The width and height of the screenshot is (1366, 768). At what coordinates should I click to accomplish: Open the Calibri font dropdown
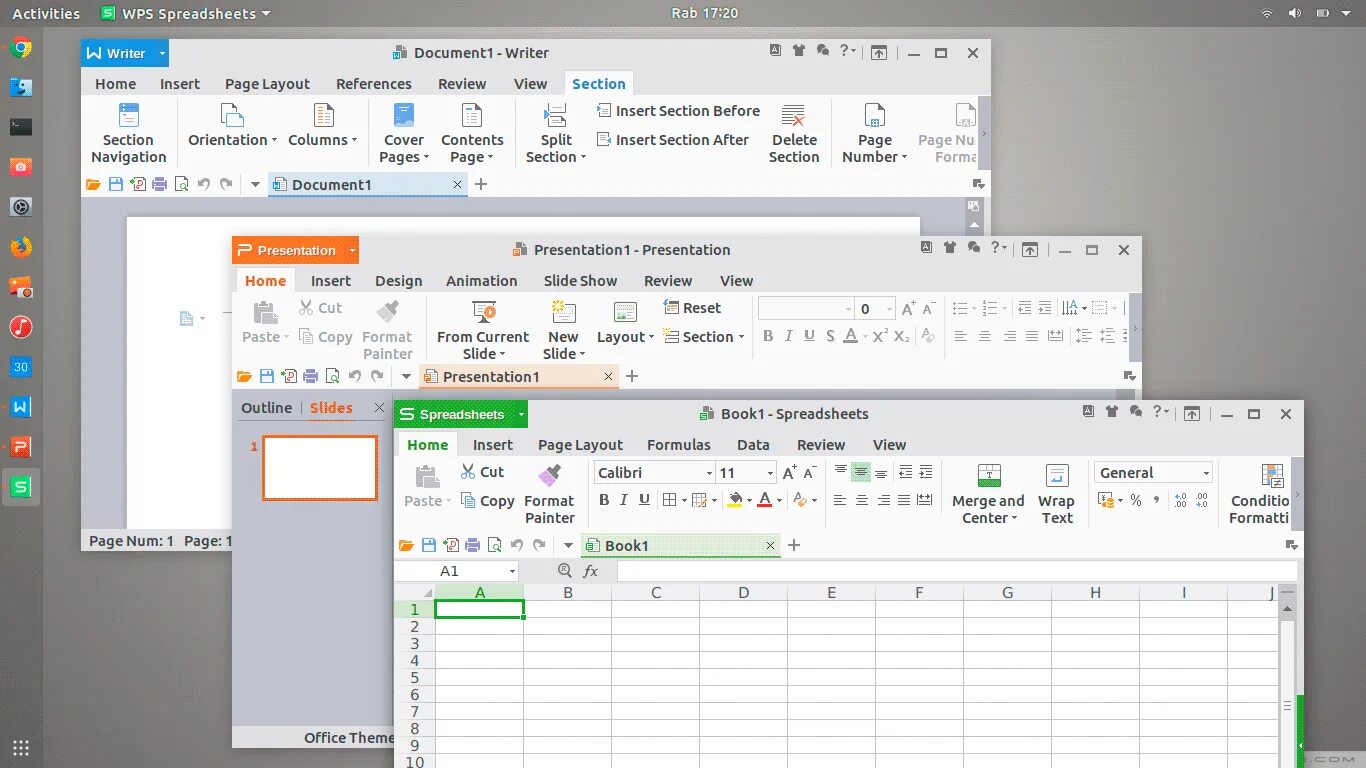[x=648, y=472]
